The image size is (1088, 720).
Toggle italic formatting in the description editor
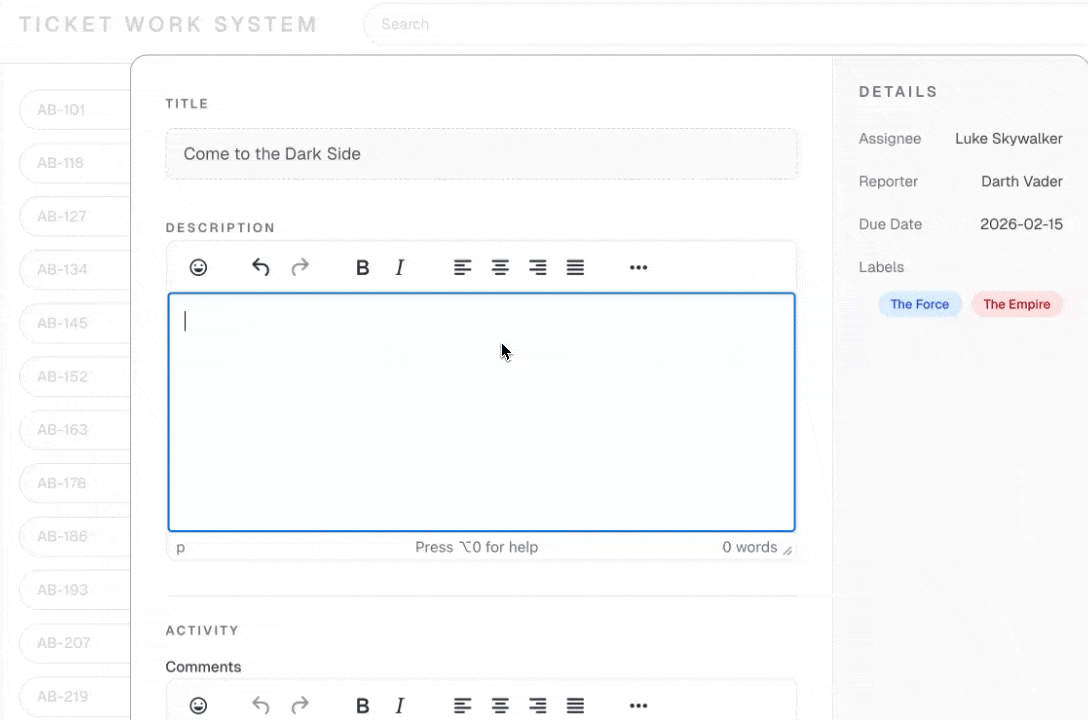[399, 267]
